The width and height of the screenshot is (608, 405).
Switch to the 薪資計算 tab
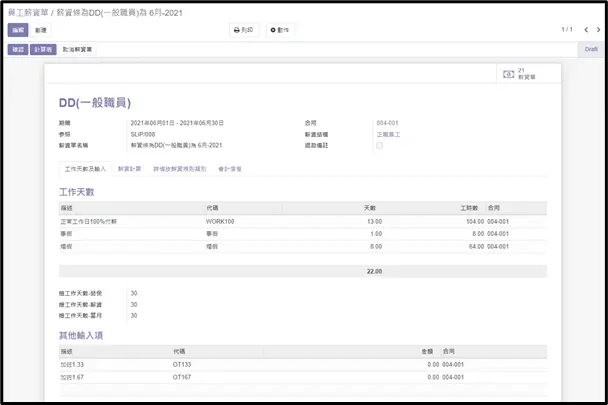(130, 169)
